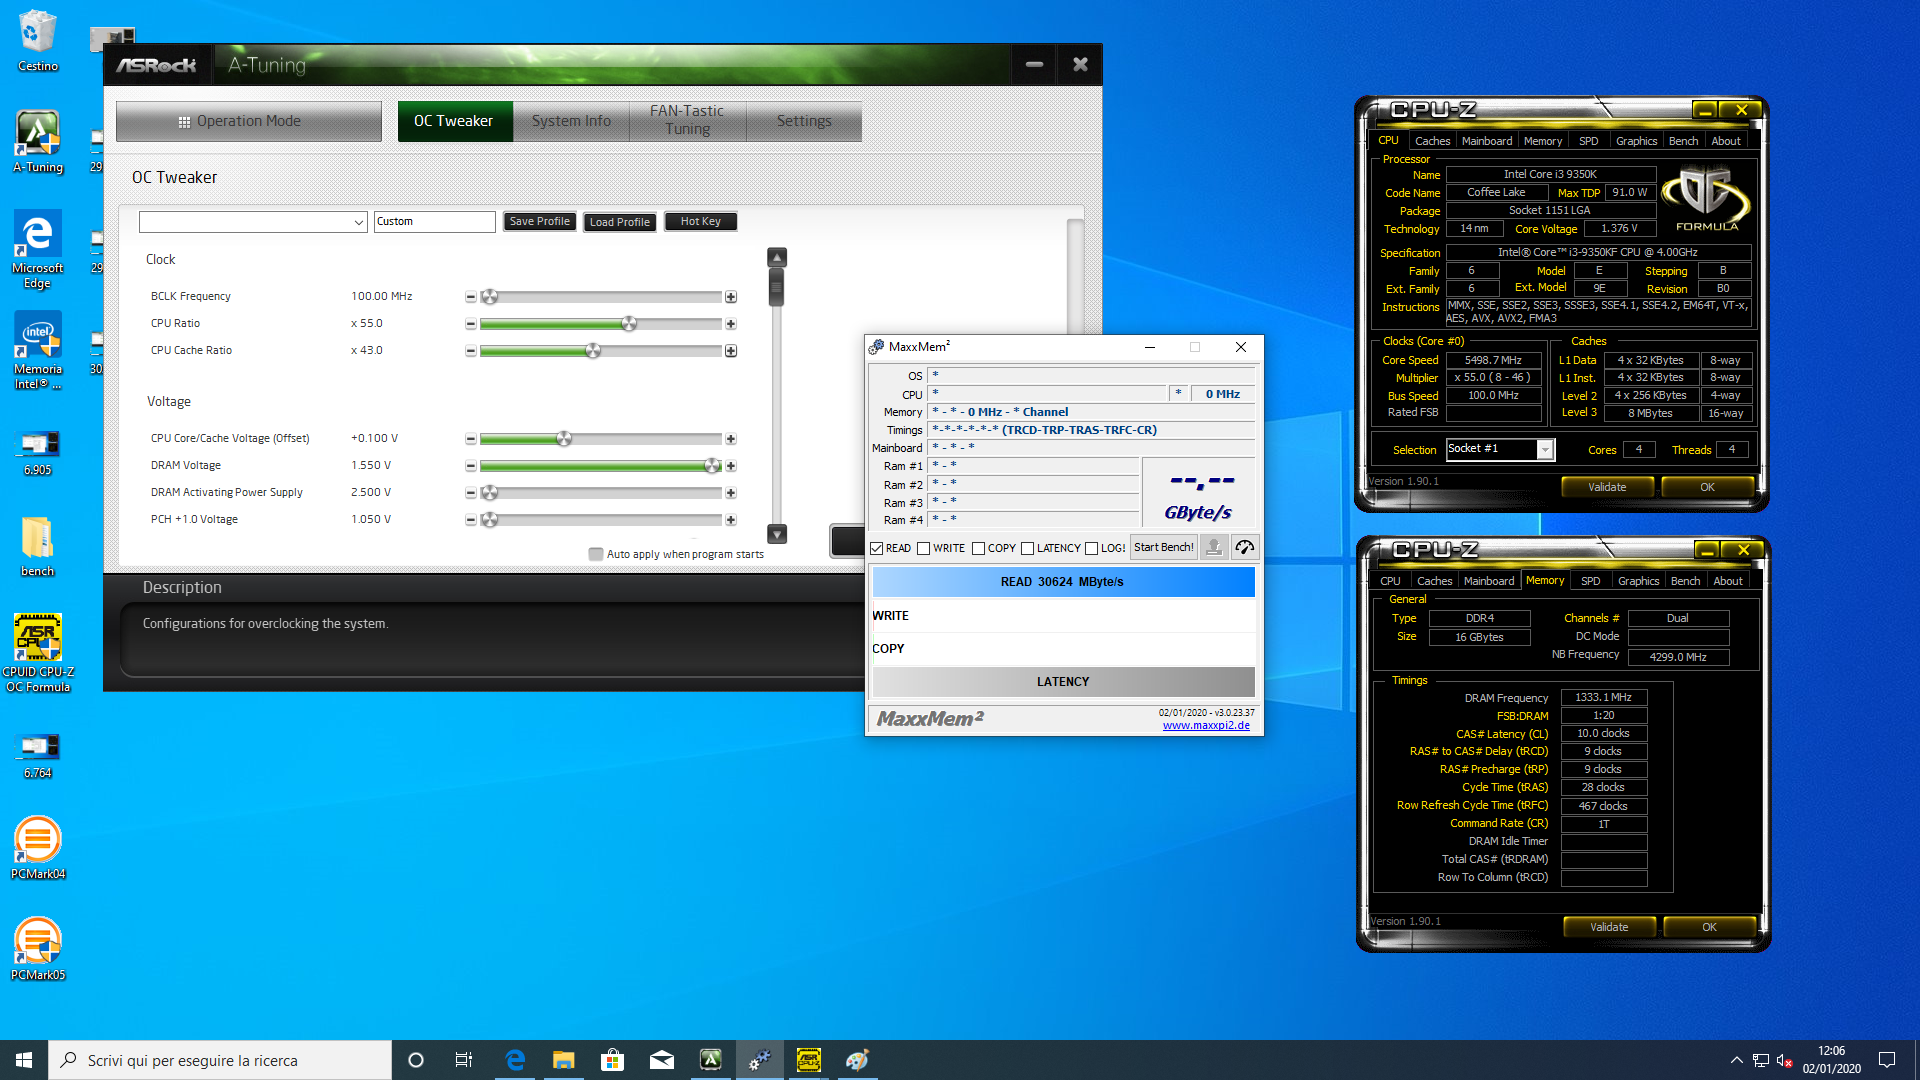
Task: Open File Explorer from taskbar
Action: (x=563, y=1060)
